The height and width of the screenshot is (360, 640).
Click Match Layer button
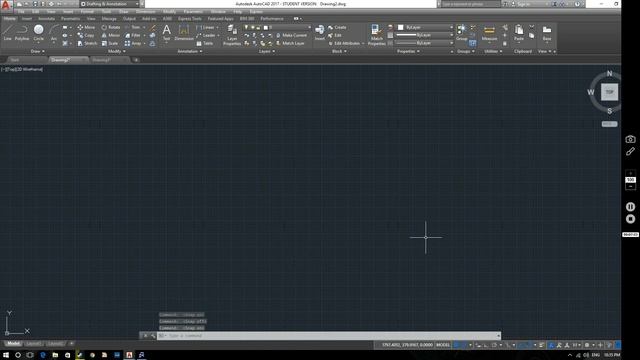(x=290, y=43)
